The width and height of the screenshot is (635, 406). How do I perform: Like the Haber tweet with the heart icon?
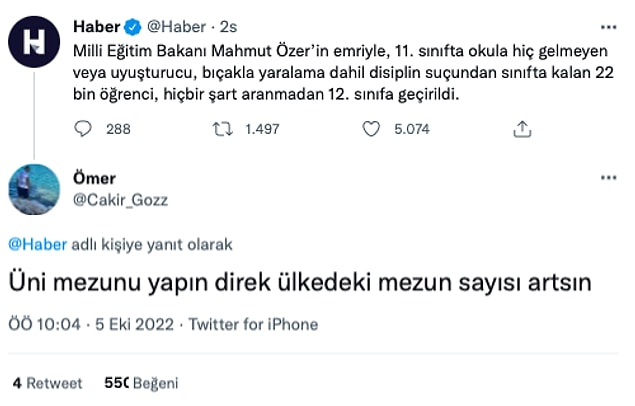coord(372,128)
